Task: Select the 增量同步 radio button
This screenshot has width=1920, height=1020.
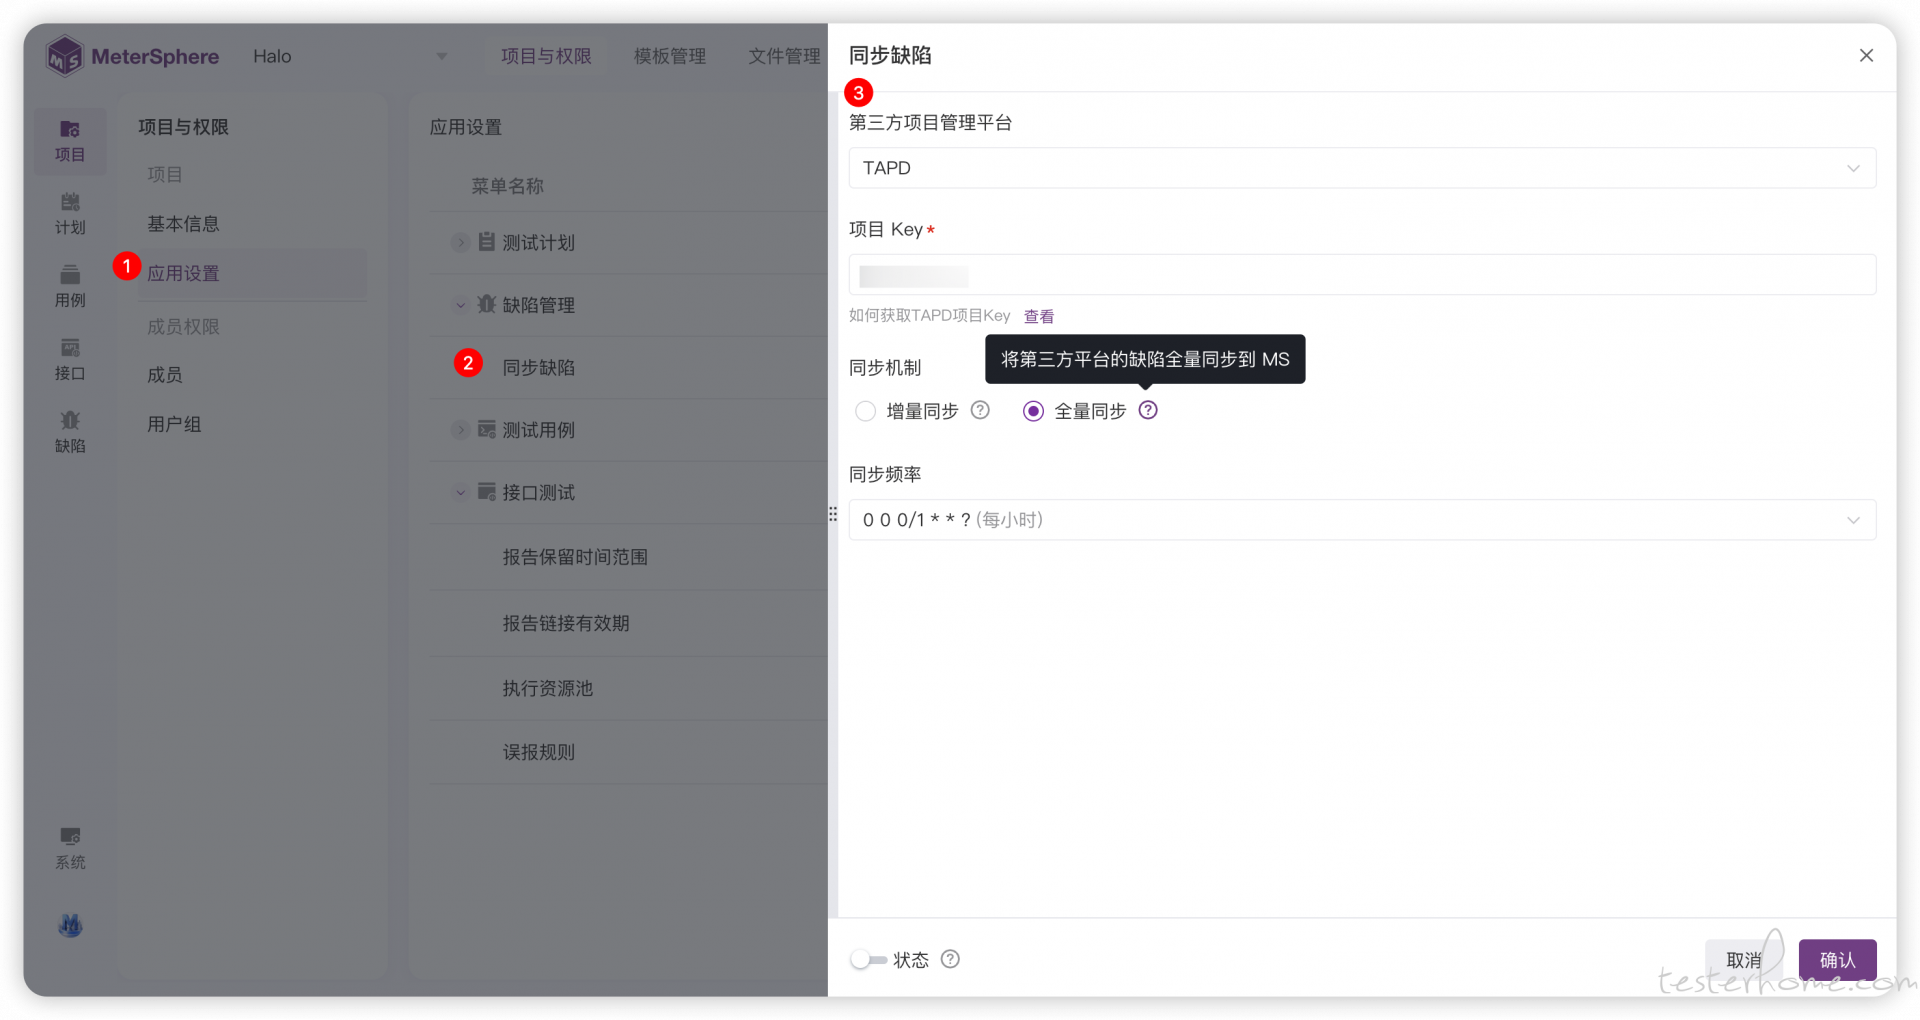Action: point(866,411)
